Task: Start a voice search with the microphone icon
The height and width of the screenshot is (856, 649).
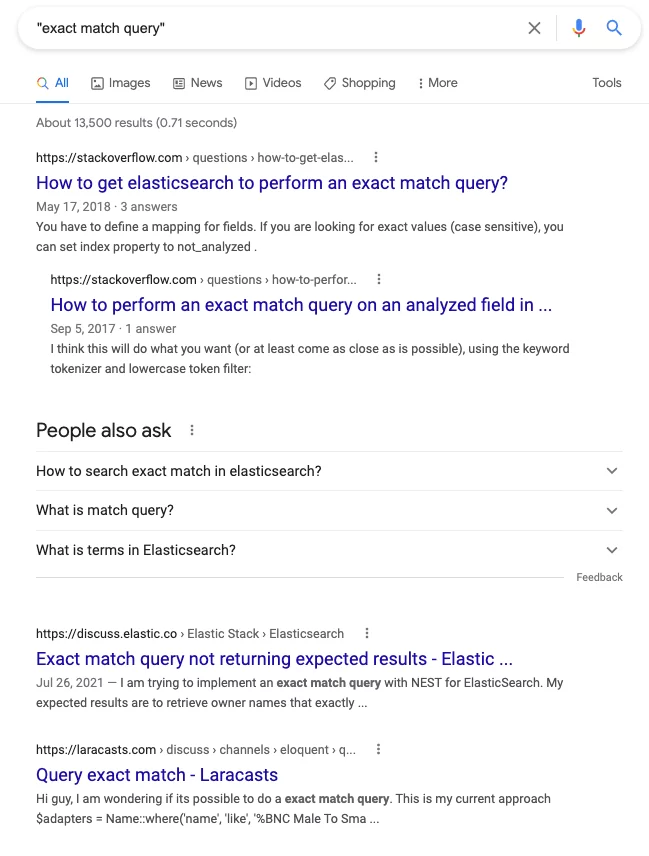Action: point(579,29)
